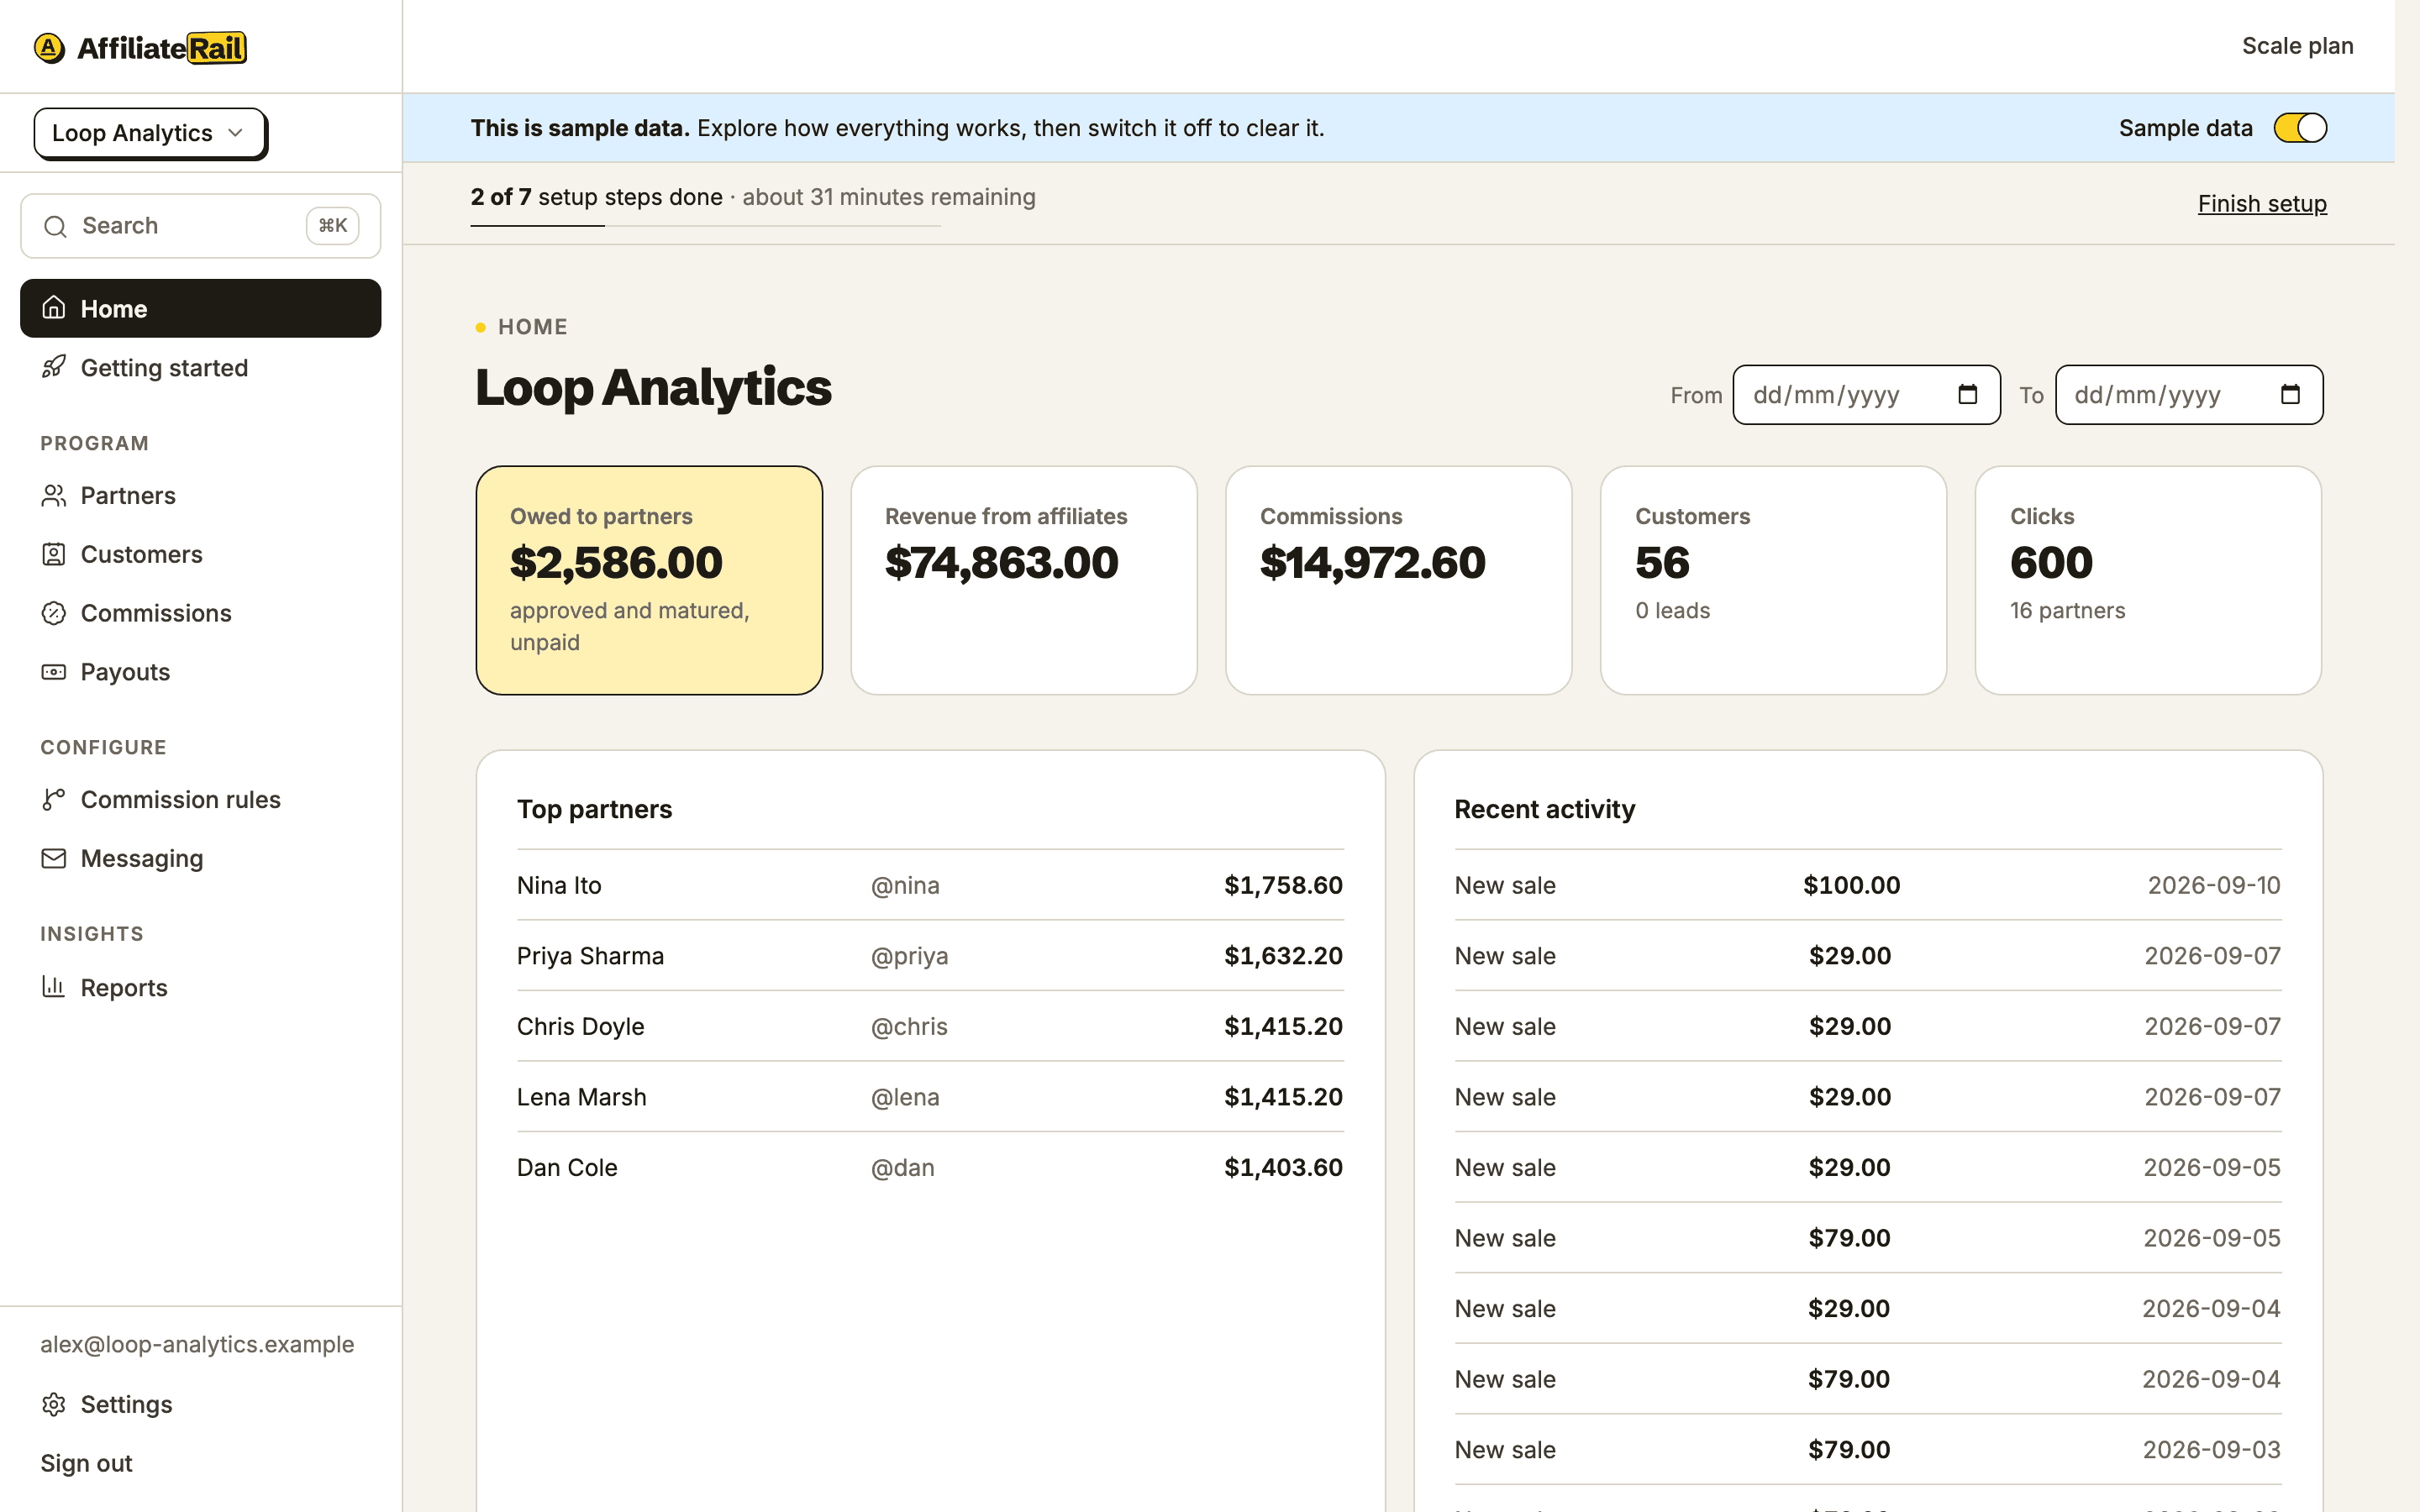The width and height of the screenshot is (2420, 1512).
Task: Click the Getting started rocket icon
Action: point(54,367)
